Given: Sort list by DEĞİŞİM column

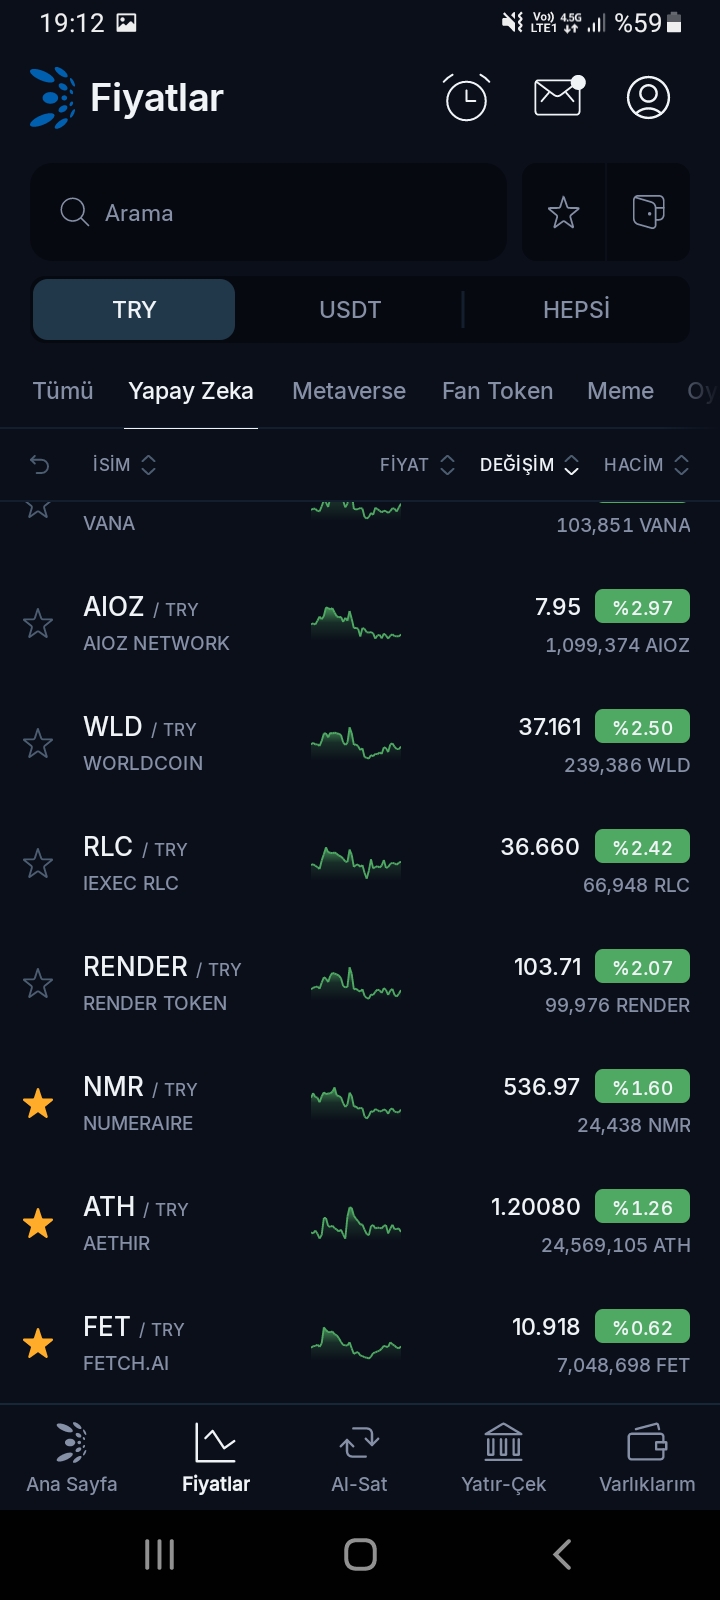Looking at the screenshot, I should coord(529,465).
